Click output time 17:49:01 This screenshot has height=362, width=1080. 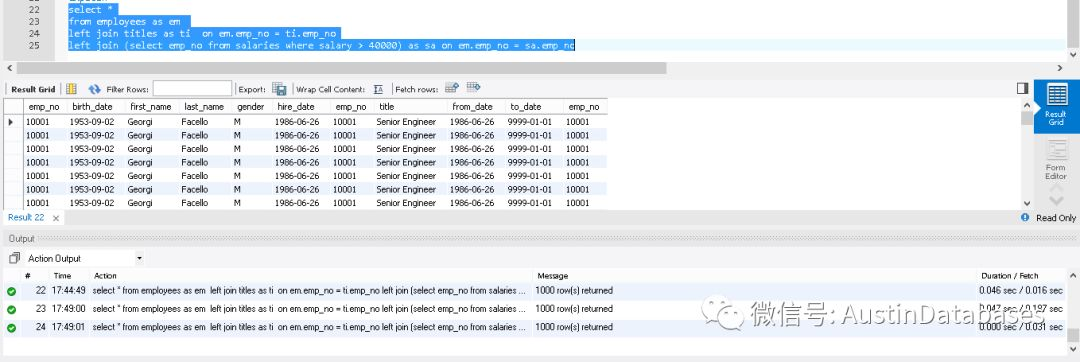[69, 328]
